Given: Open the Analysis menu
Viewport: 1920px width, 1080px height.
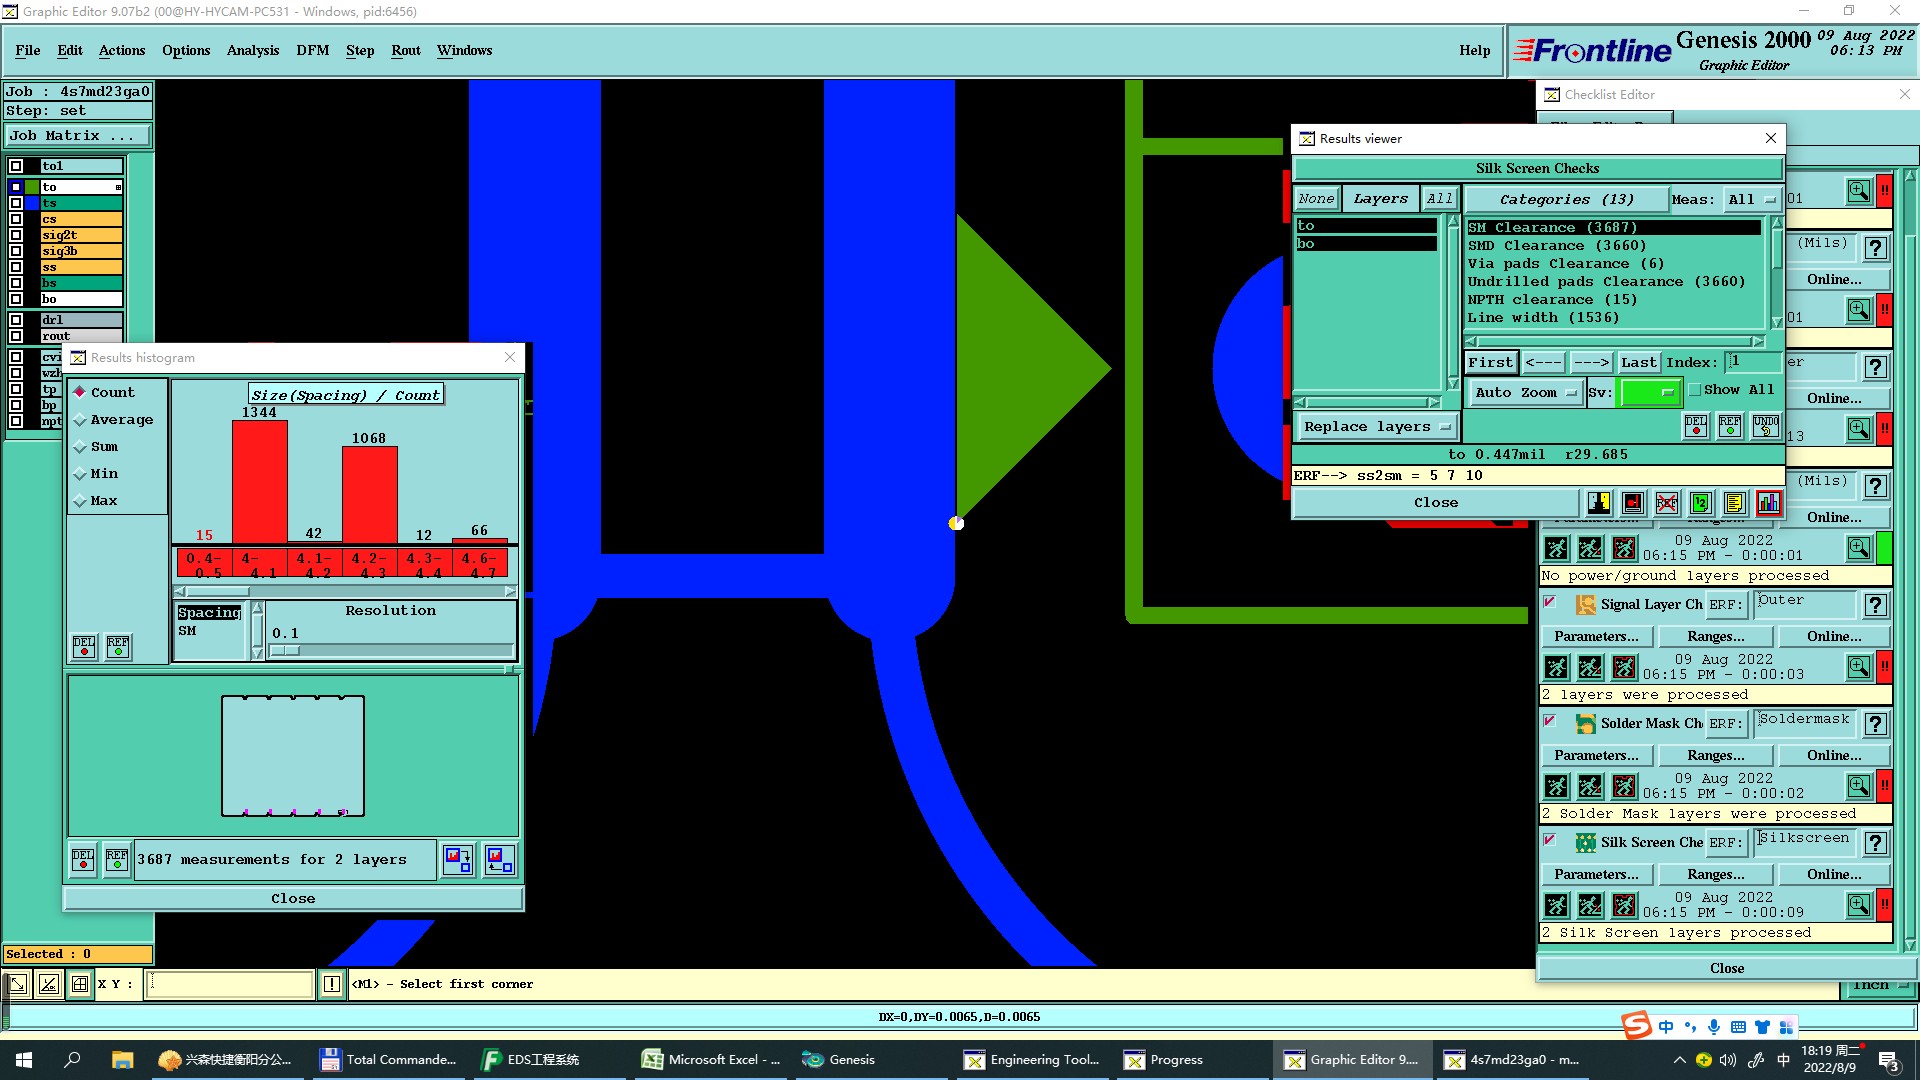Looking at the screenshot, I should pyautogui.click(x=252, y=50).
